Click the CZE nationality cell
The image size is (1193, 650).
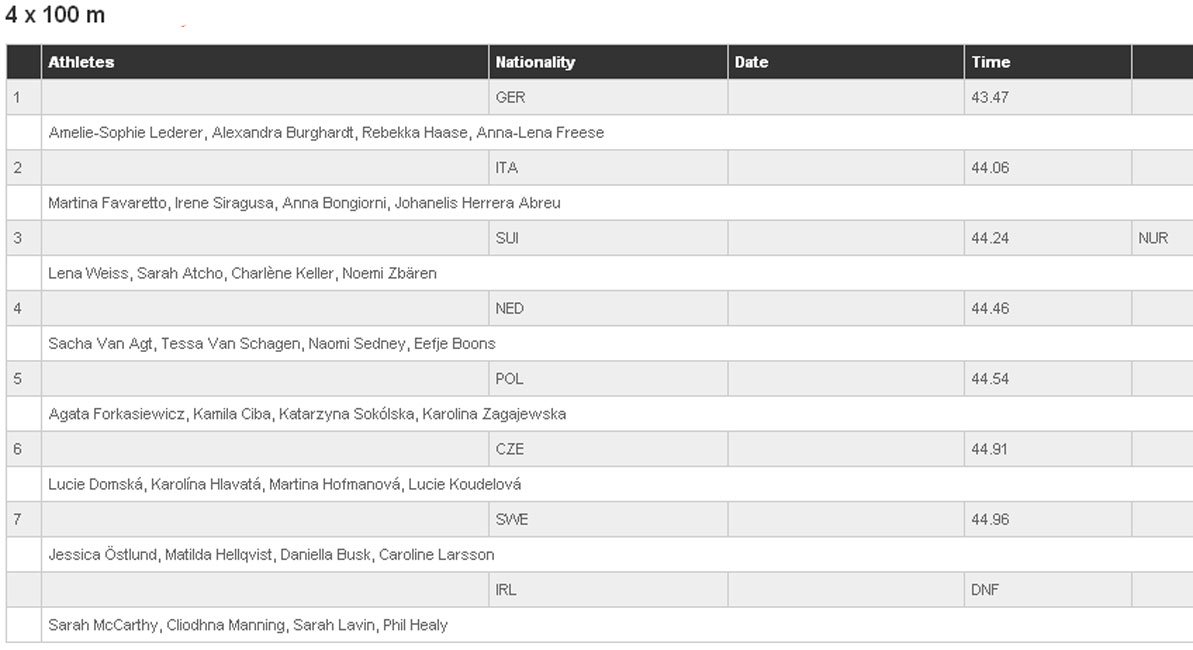coord(608,449)
